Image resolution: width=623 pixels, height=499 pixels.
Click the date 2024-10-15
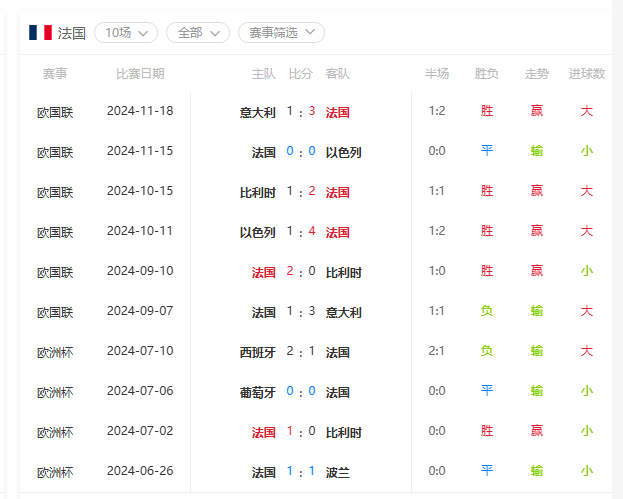(x=140, y=191)
